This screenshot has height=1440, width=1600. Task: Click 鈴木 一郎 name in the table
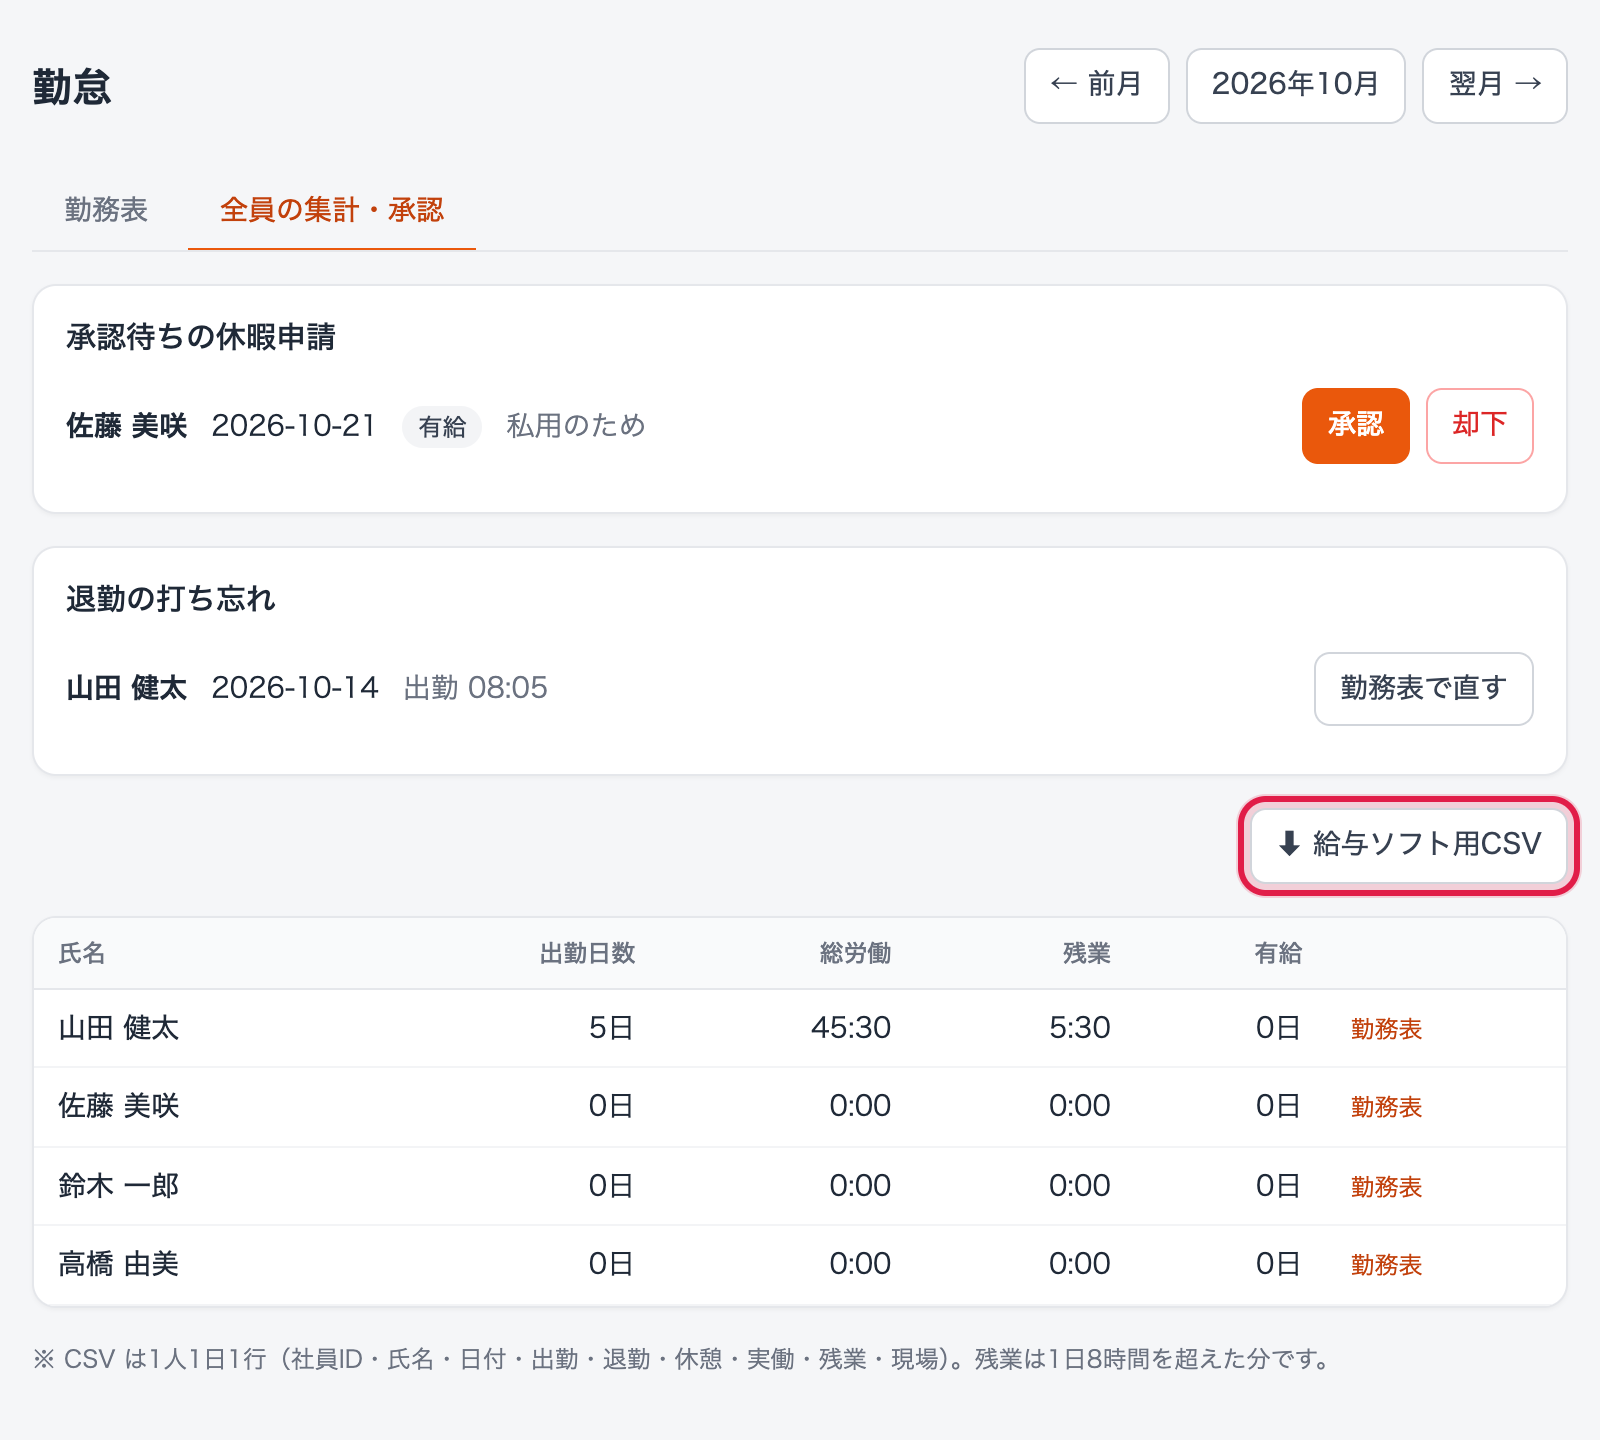(119, 1186)
